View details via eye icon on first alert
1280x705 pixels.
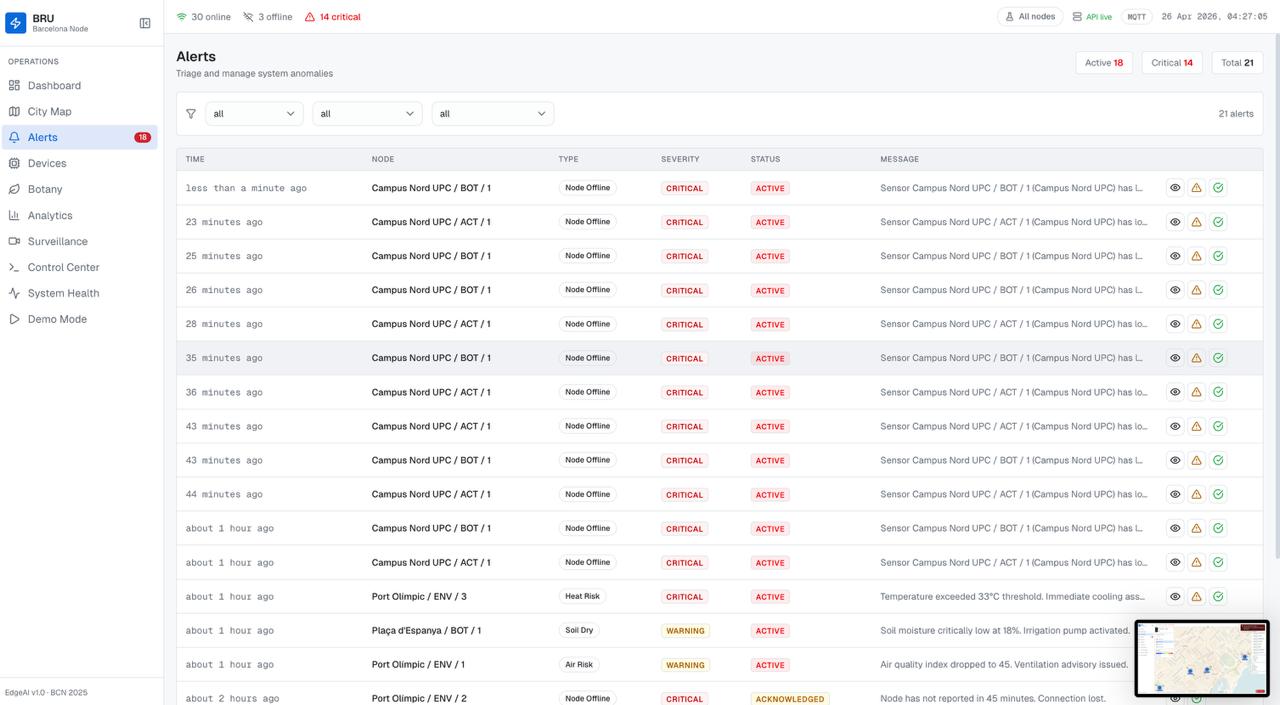tap(1175, 188)
